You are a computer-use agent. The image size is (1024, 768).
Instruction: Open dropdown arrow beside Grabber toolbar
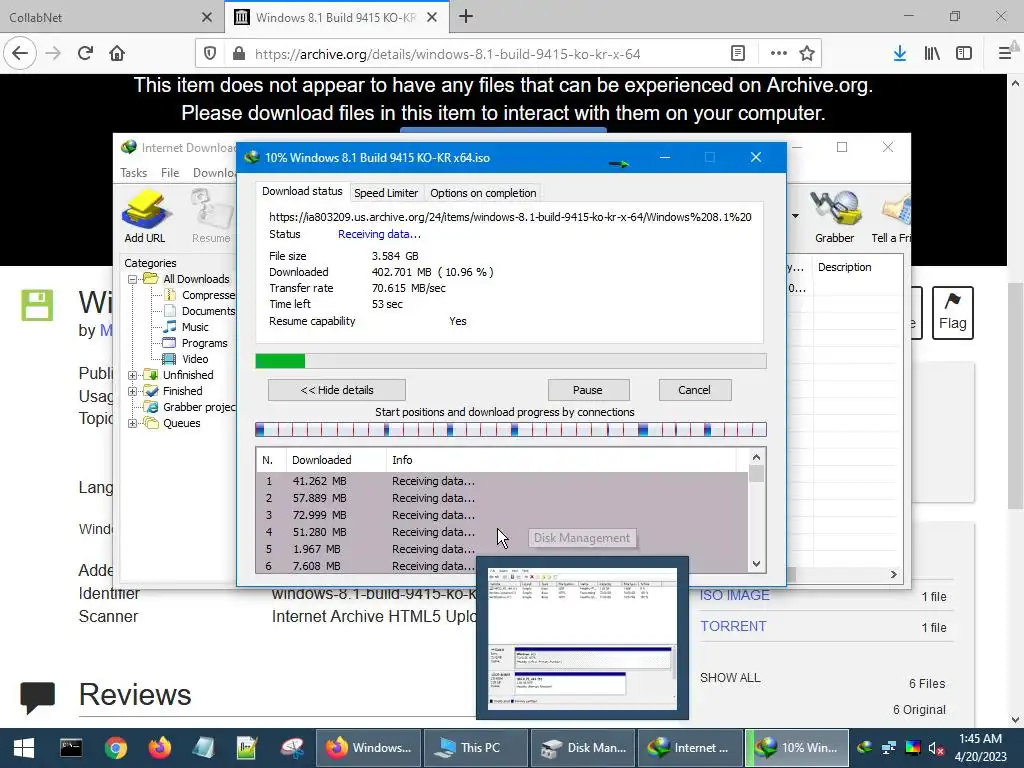click(x=795, y=216)
